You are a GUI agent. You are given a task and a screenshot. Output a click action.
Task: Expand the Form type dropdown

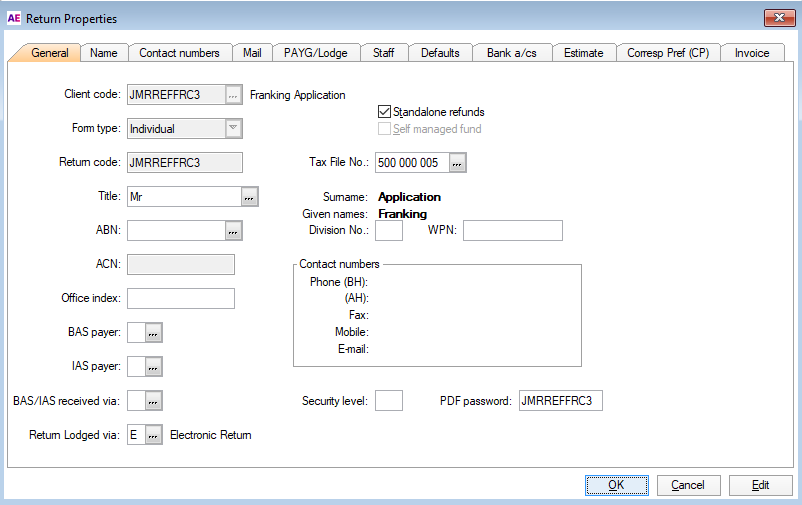[232, 128]
